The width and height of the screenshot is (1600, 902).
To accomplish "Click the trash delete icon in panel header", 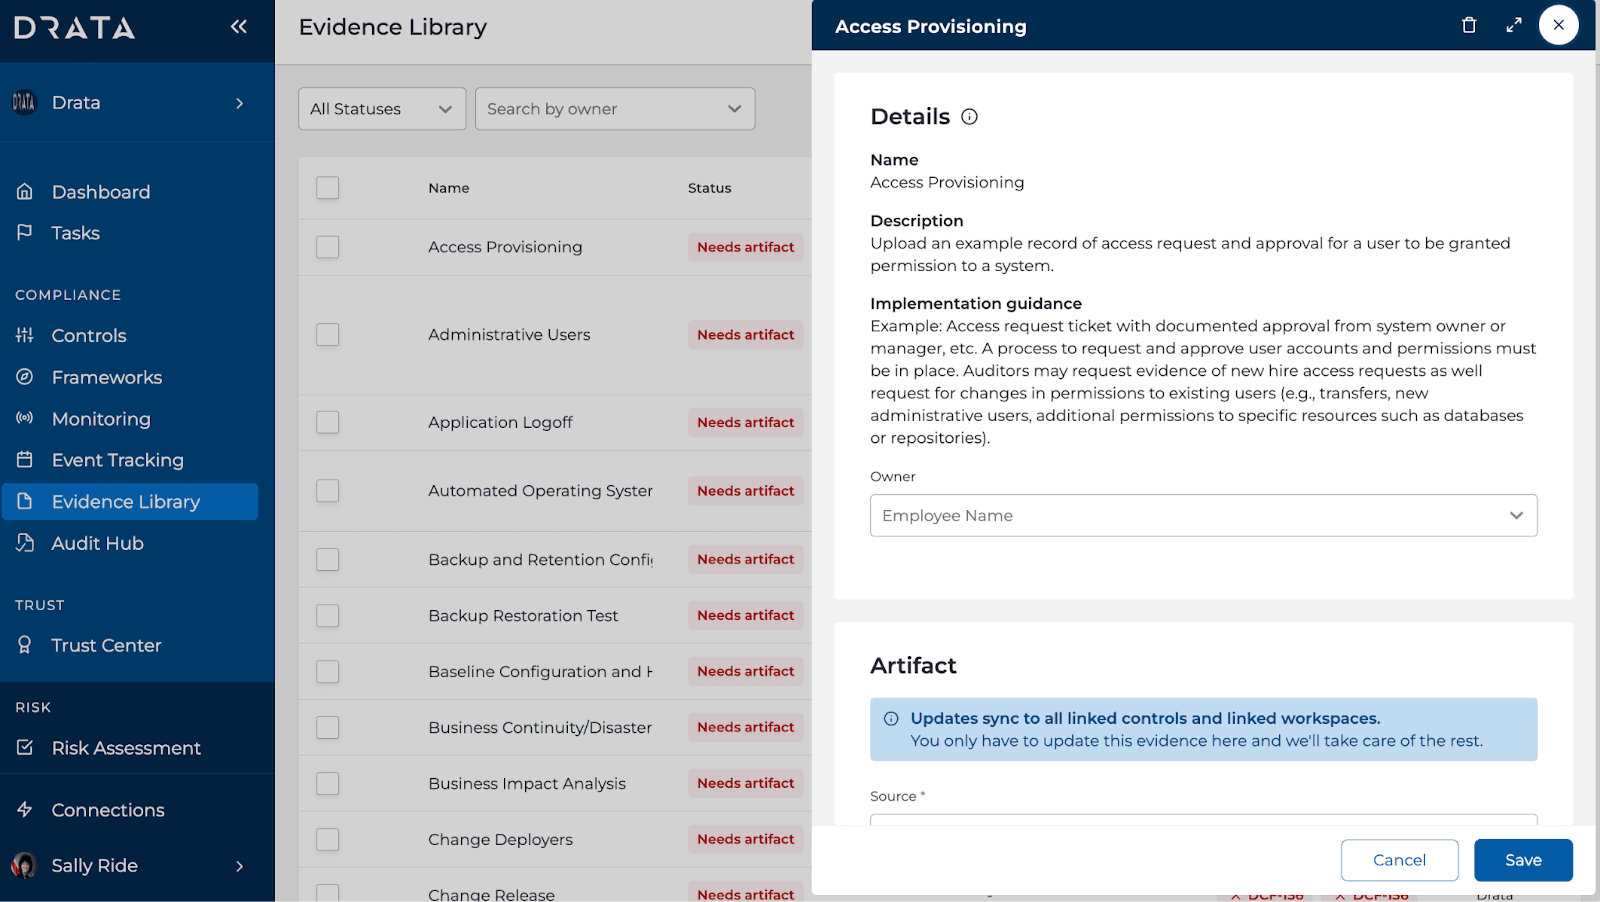I will click(x=1469, y=26).
